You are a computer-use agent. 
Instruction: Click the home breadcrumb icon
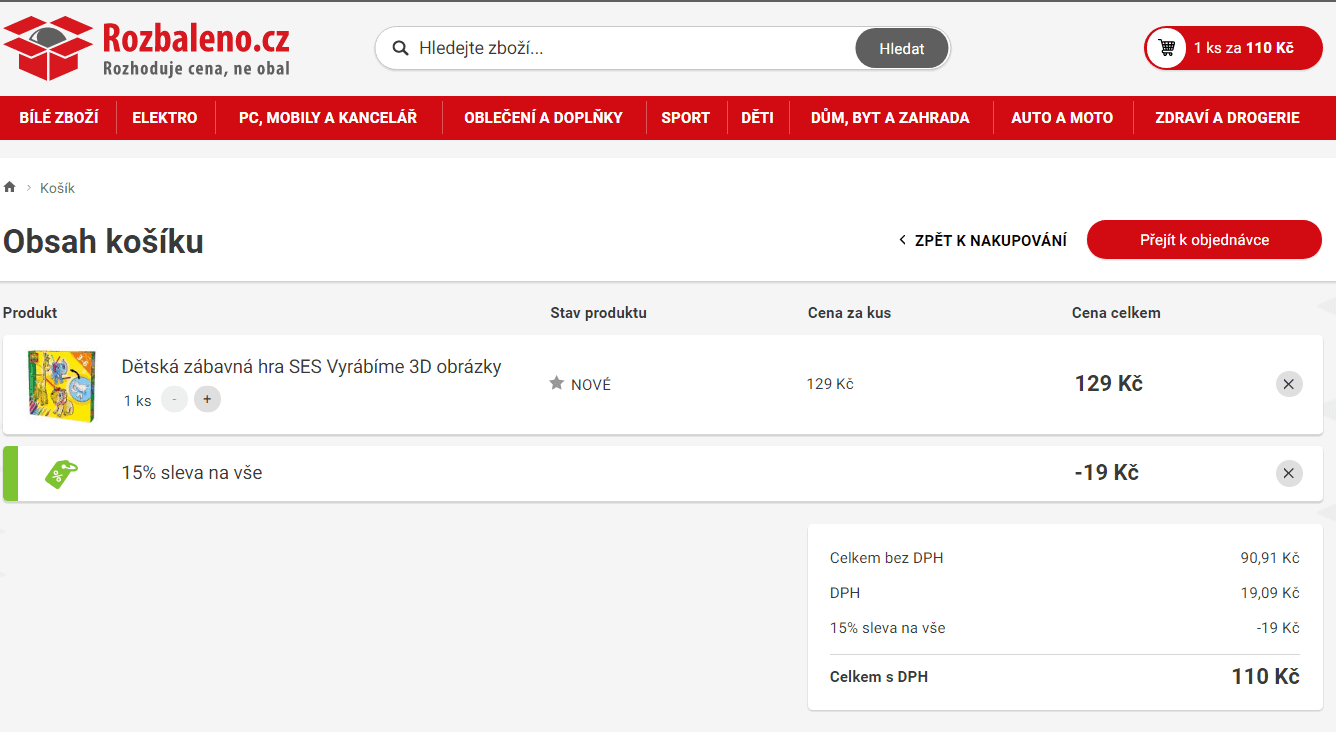pos(10,188)
